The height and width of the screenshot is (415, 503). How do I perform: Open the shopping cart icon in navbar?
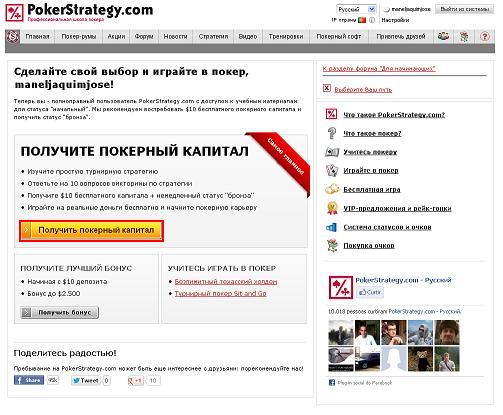[x=464, y=36]
